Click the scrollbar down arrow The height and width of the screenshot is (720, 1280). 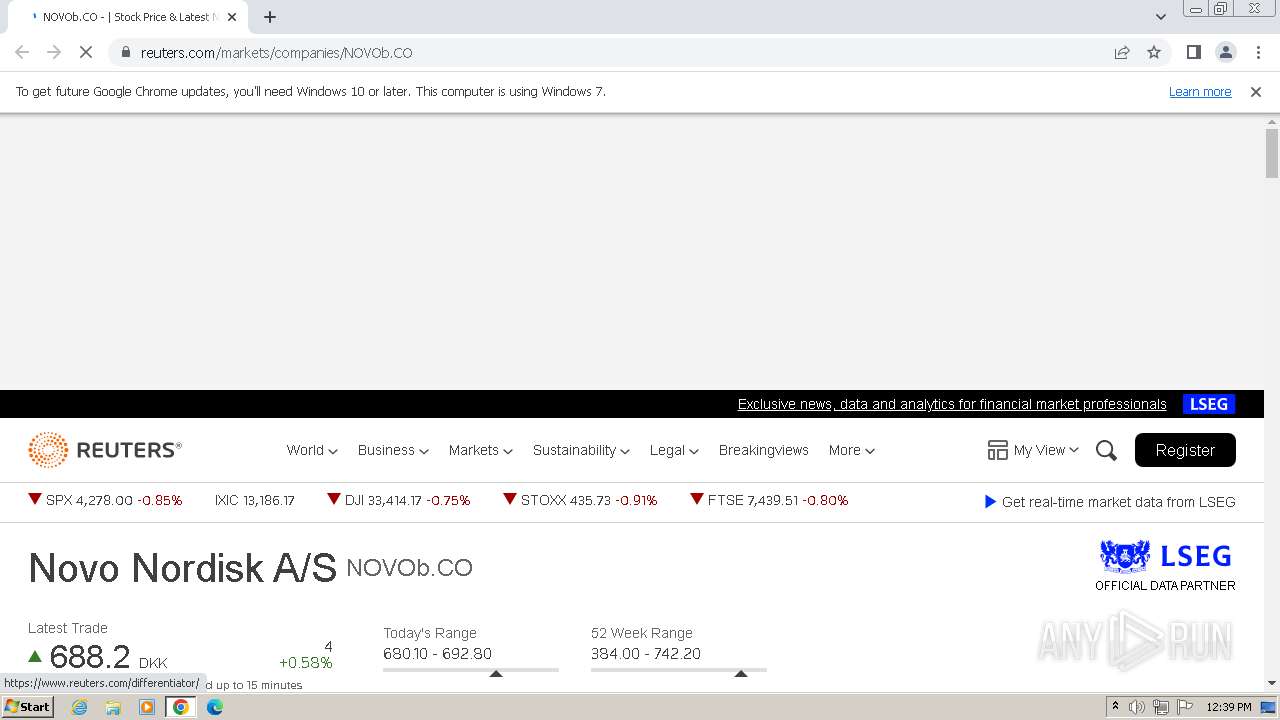tap(1272, 683)
